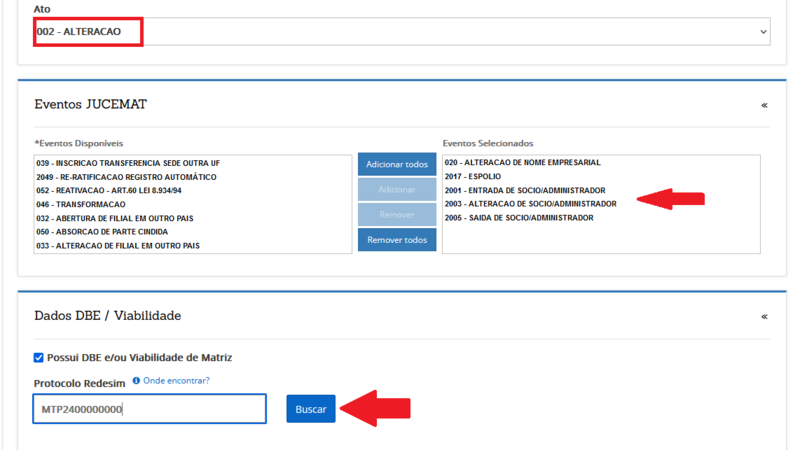Collapse the Eventos JUCEMAT panel

[x=764, y=105]
